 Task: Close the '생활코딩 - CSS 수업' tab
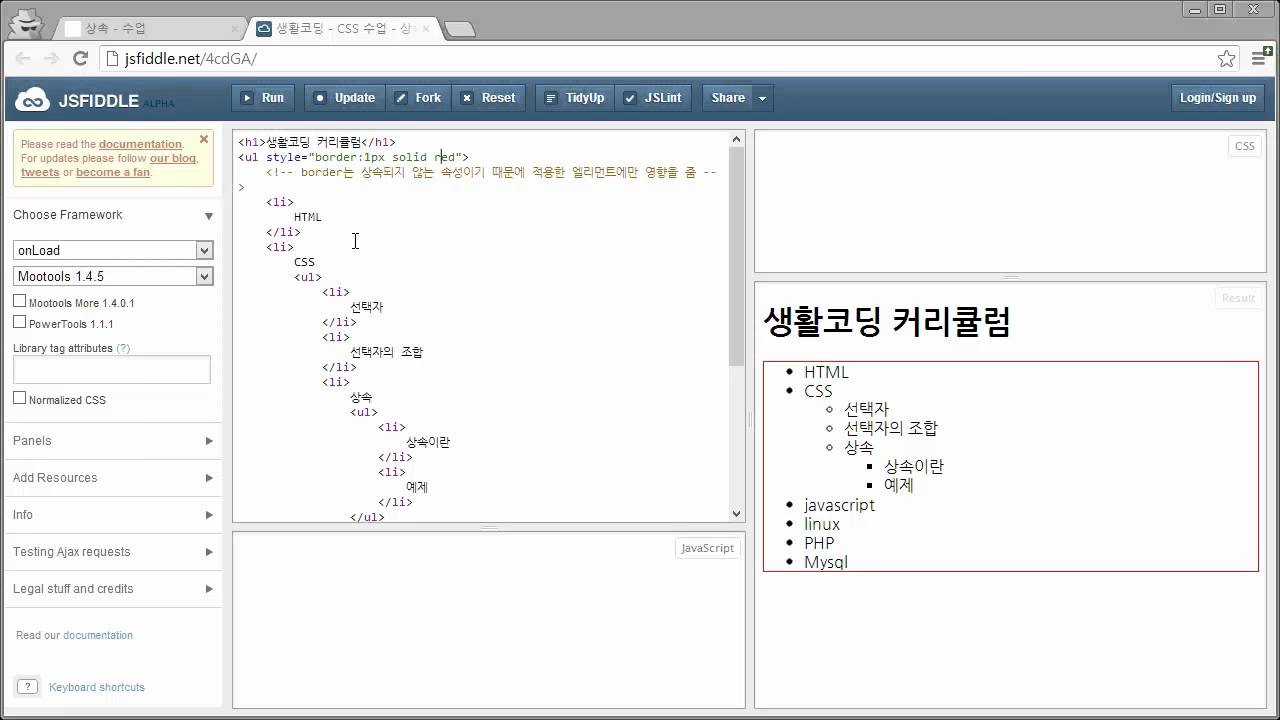coord(425,29)
